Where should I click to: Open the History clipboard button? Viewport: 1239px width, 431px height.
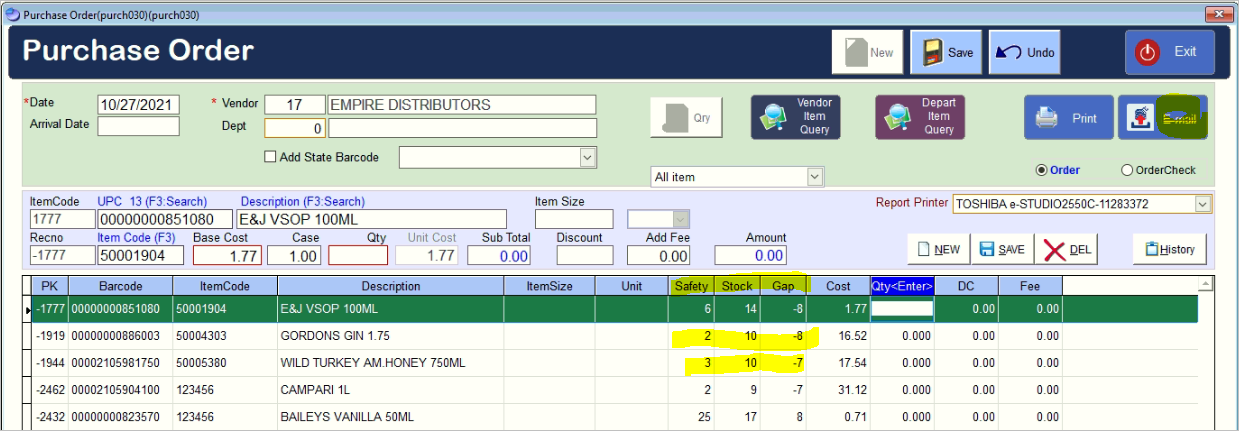click(x=1169, y=249)
